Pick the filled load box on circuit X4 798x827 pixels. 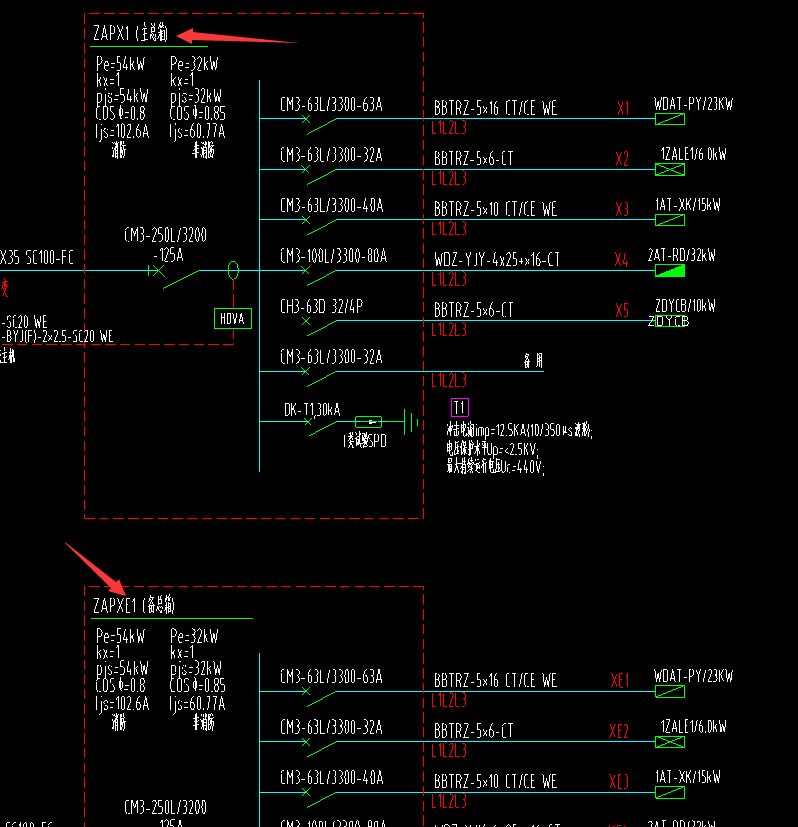coord(670,271)
